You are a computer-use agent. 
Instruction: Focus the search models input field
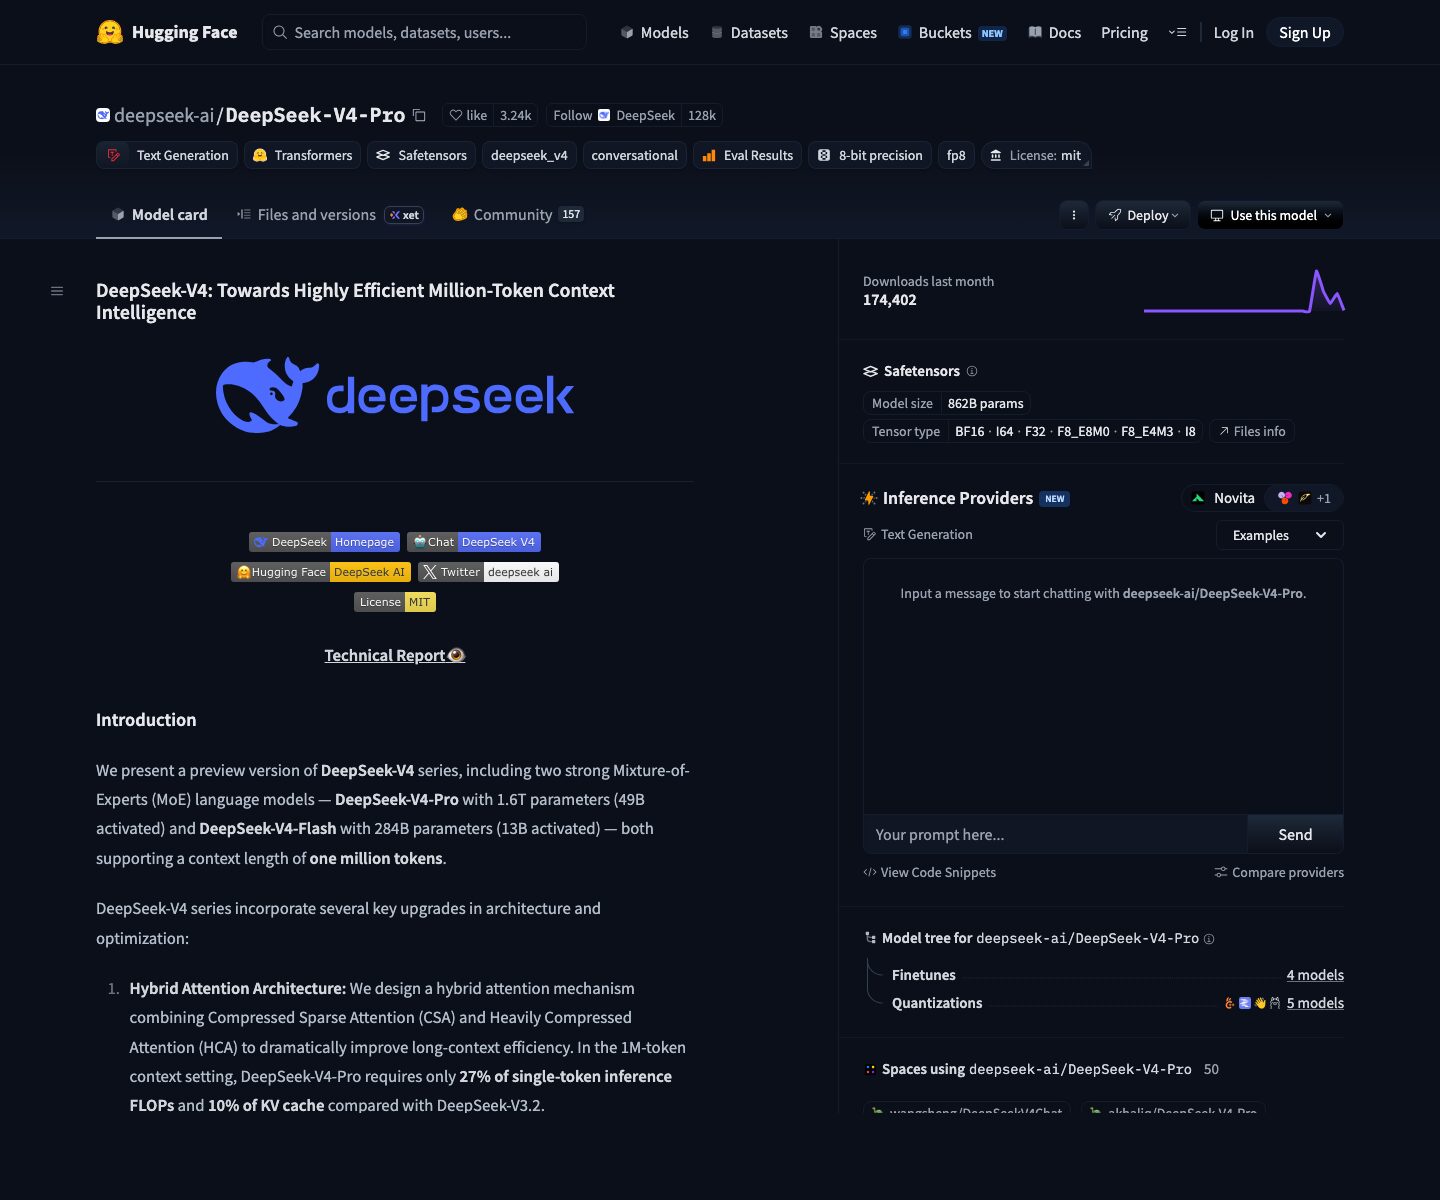(424, 32)
